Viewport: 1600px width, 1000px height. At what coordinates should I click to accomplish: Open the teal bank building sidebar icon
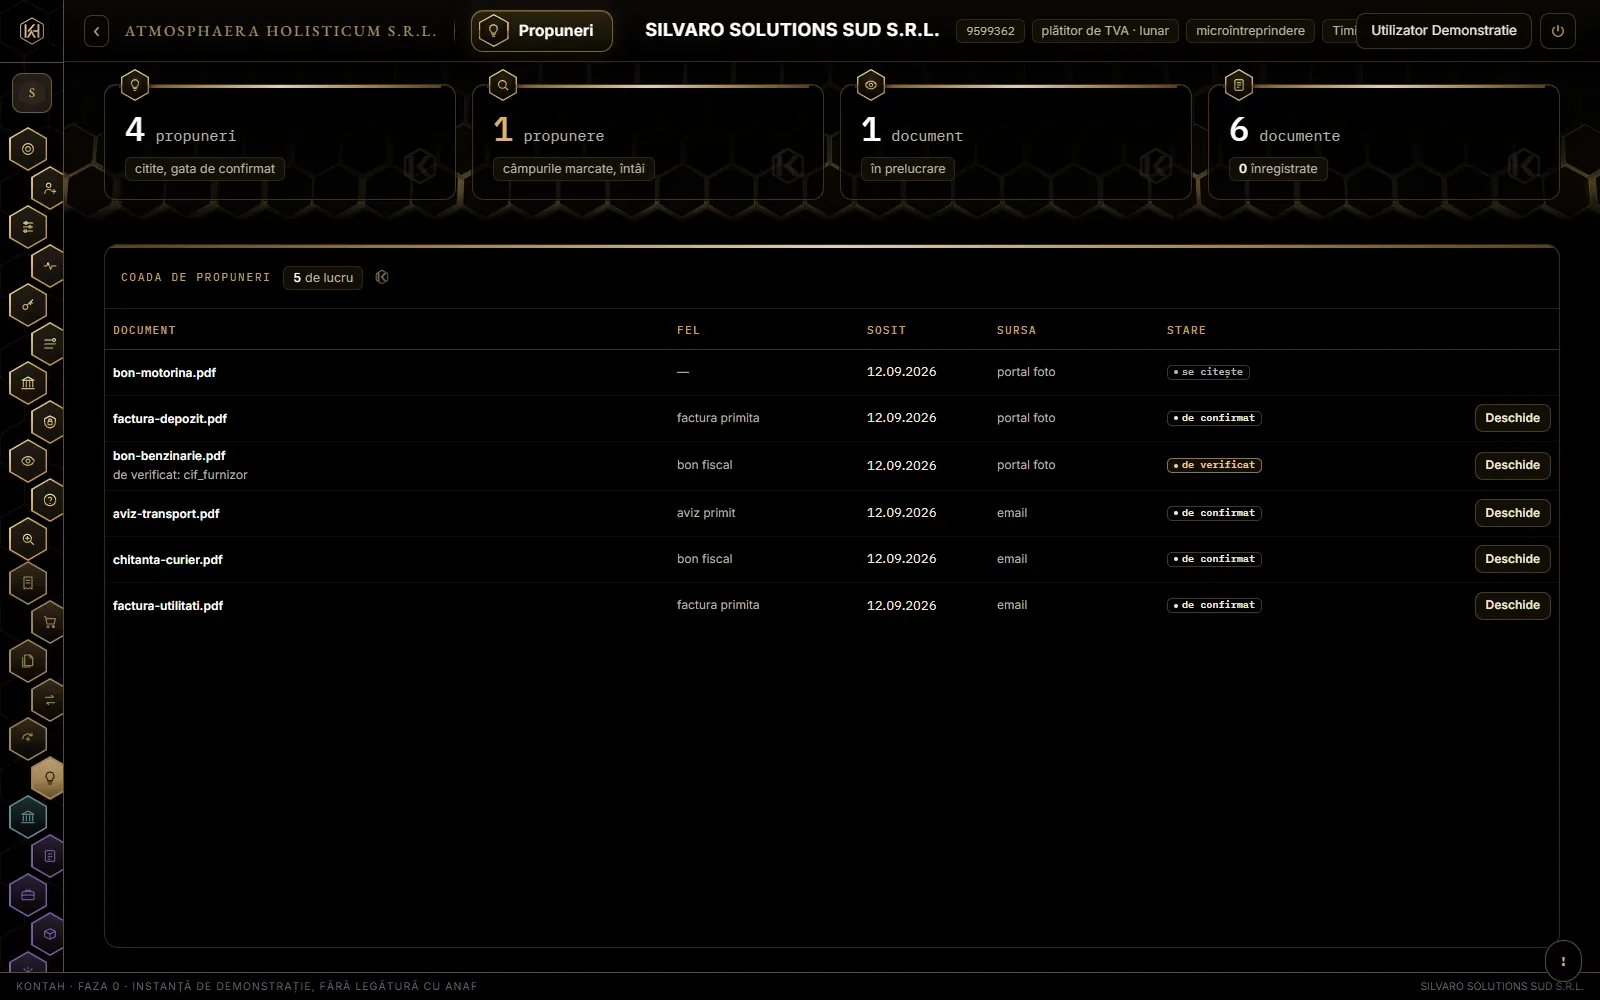(28, 817)
